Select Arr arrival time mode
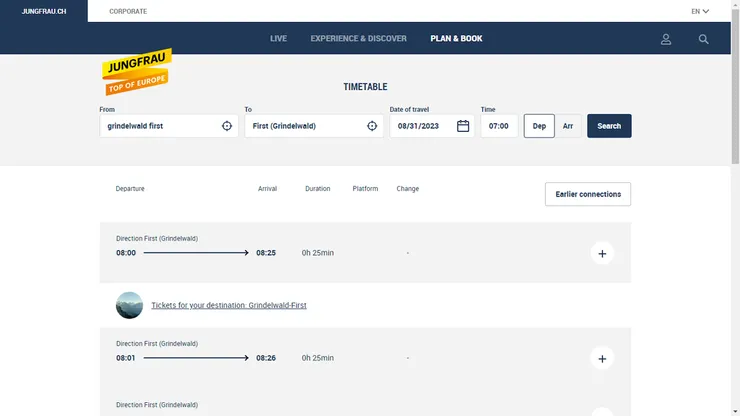 click(568, 126)
